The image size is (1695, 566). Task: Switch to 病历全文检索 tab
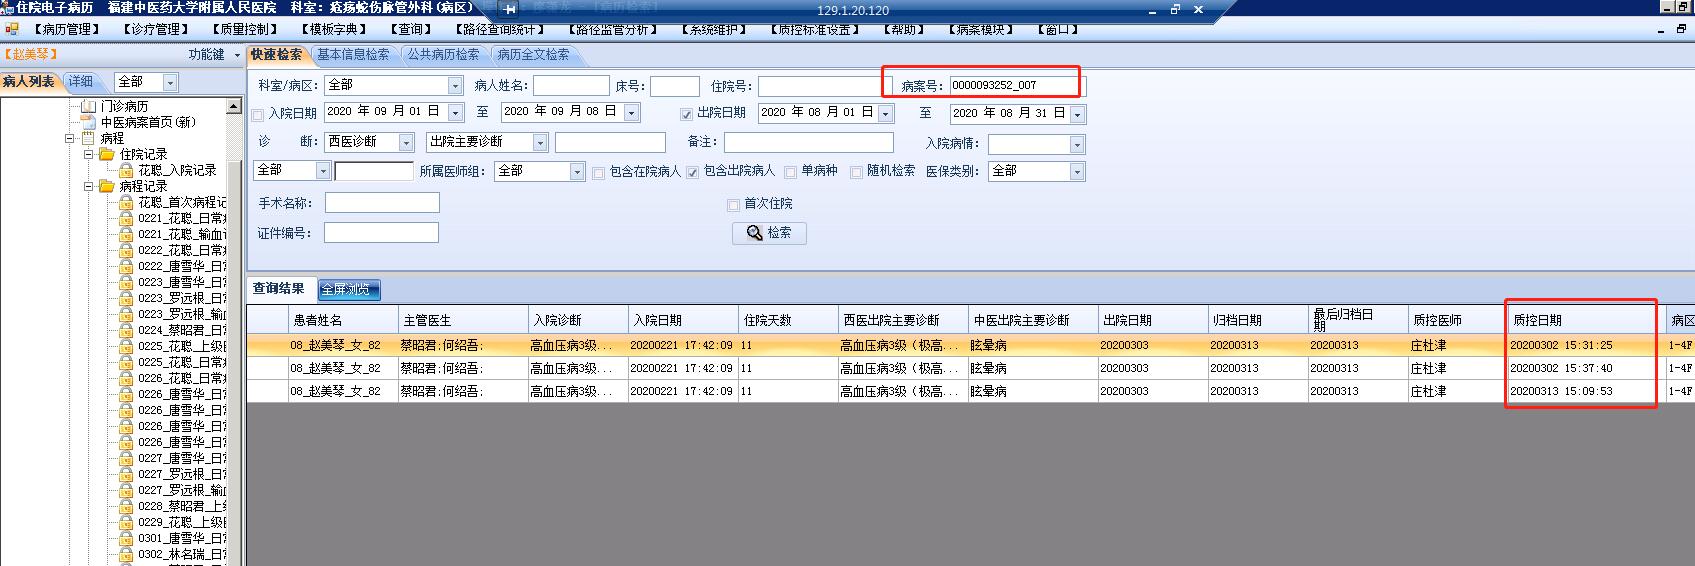(533, 55)
